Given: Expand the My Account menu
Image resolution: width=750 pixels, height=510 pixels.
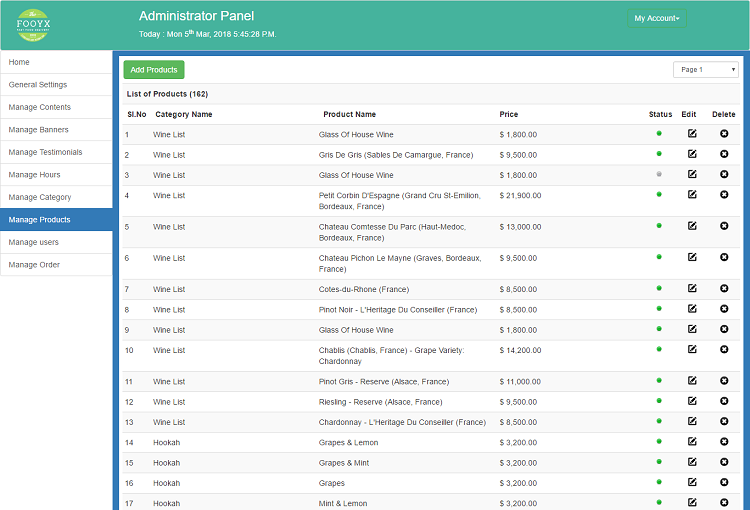Looking at the screenshot, I should coord(657,18).
